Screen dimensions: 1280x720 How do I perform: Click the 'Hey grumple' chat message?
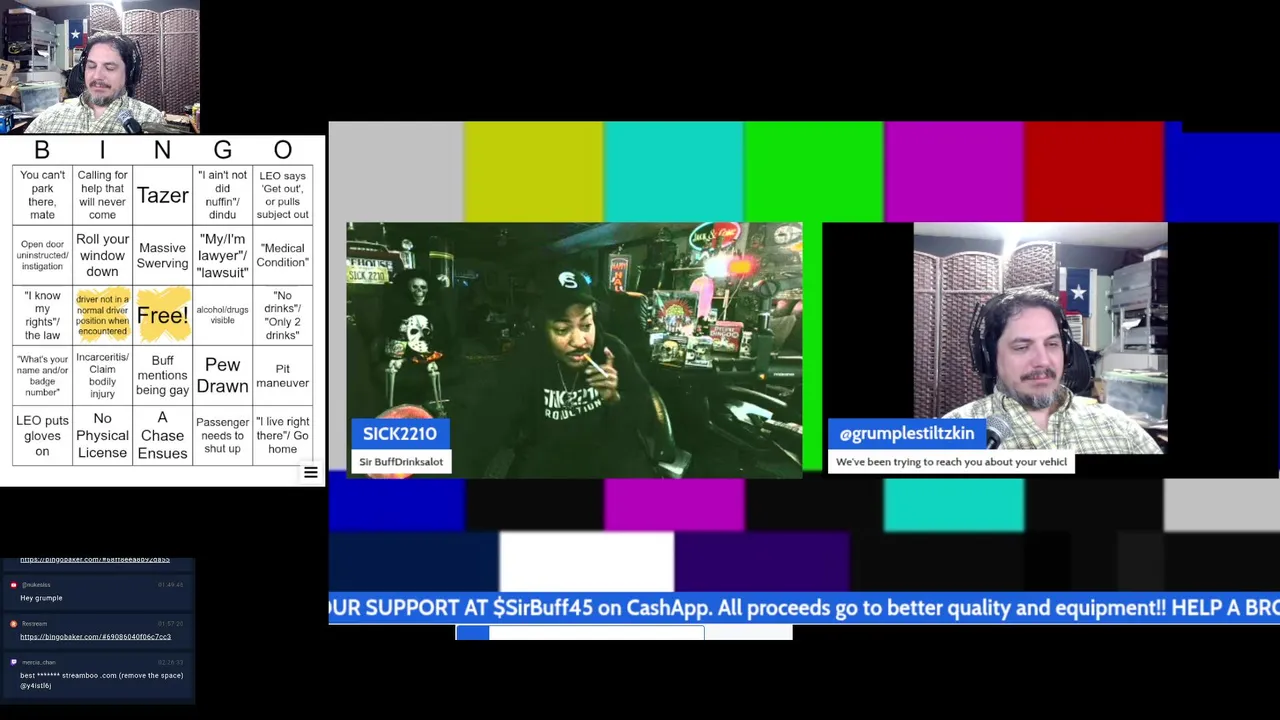pyautogui.click(x=41, y=598)
